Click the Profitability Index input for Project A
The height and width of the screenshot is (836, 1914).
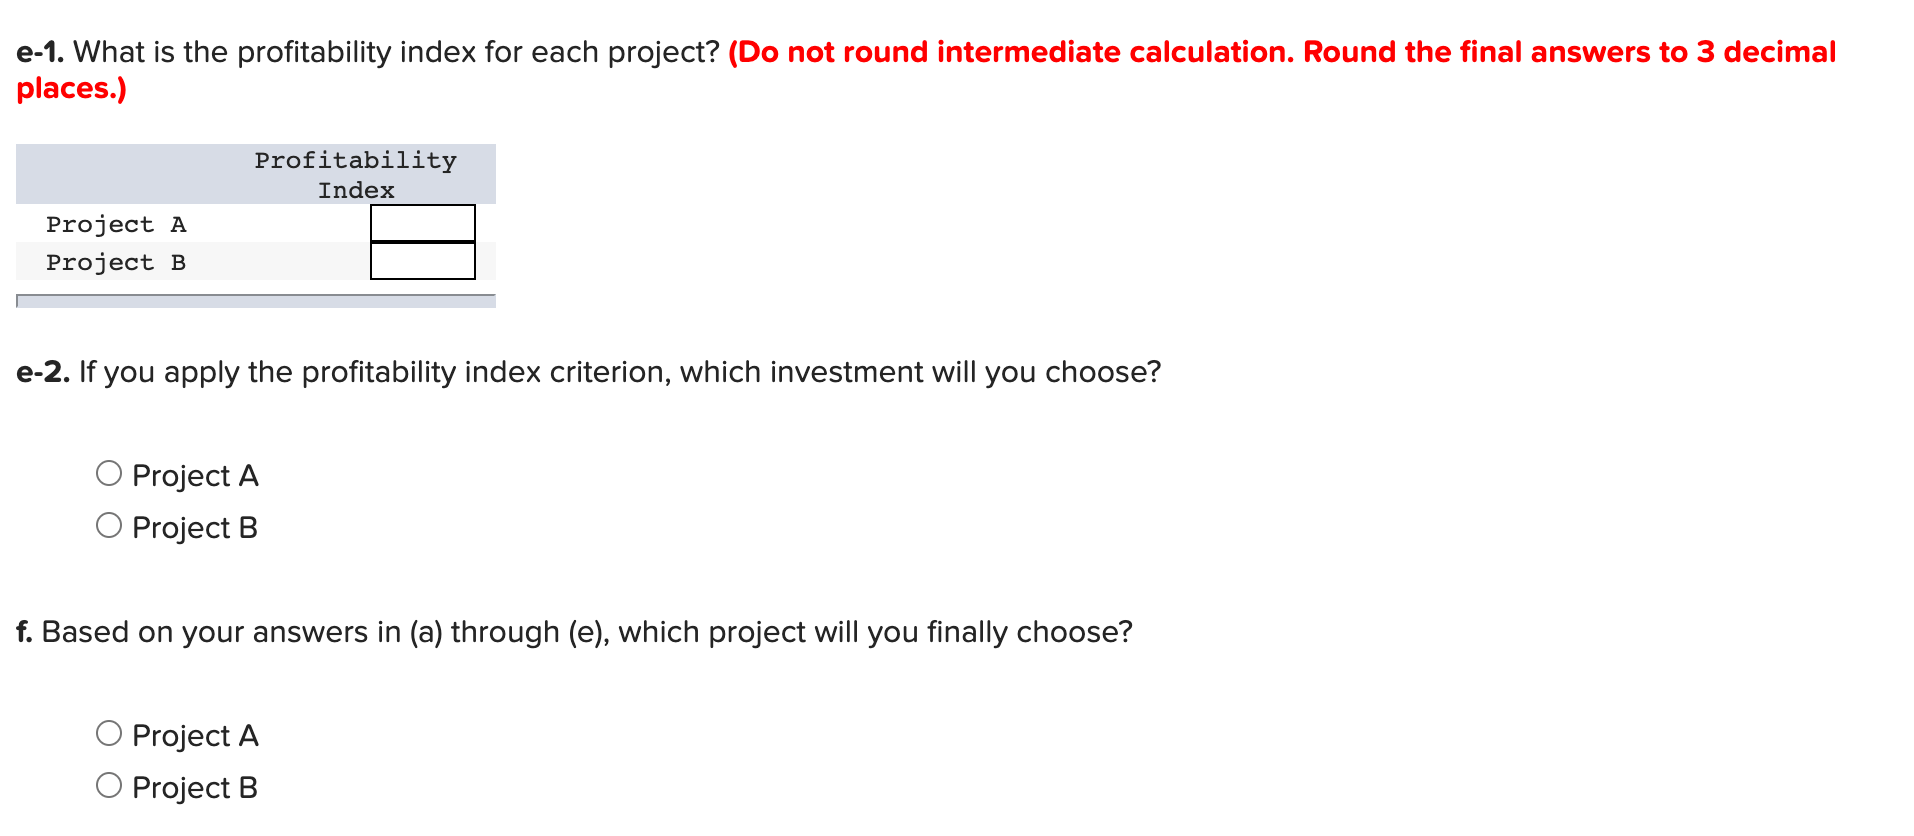click(421, 222)
